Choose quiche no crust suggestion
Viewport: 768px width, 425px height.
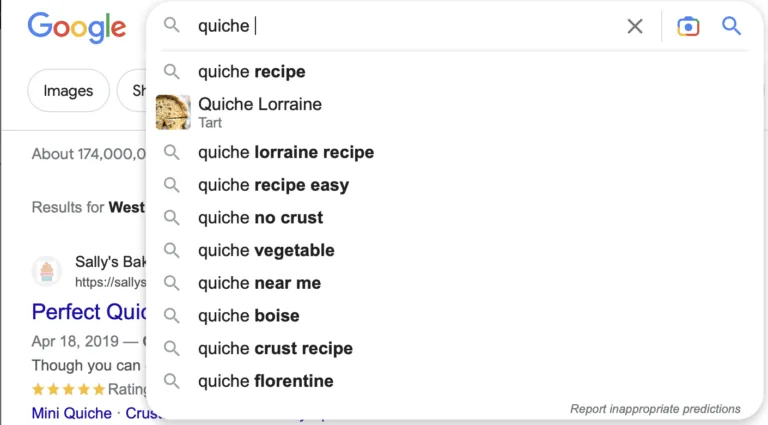point(455,217)
